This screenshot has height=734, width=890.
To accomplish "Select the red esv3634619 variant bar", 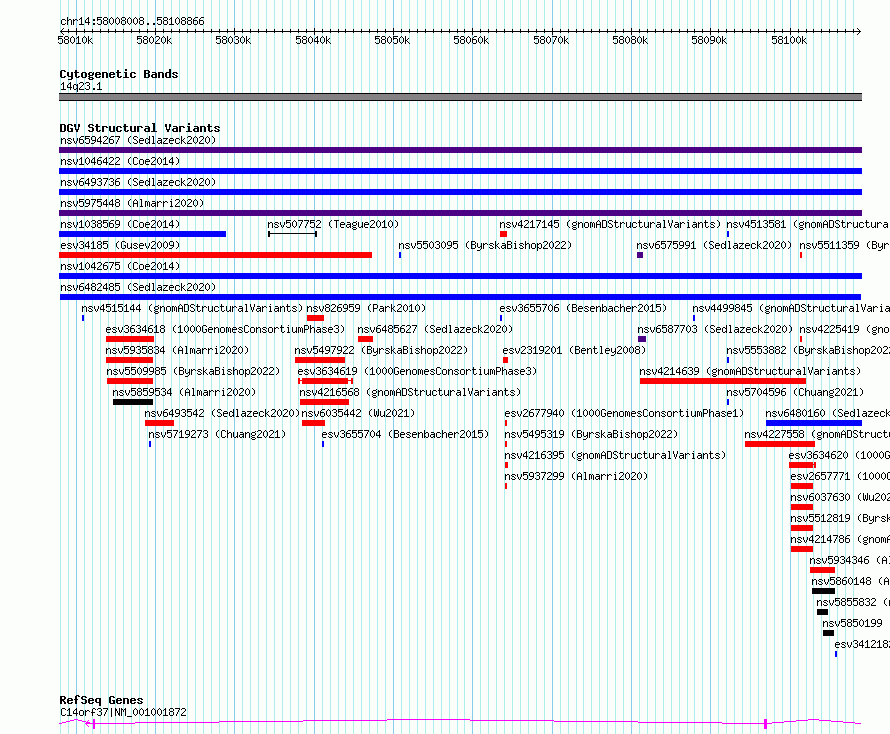I will pyautogui.click(x=326, y=381).
